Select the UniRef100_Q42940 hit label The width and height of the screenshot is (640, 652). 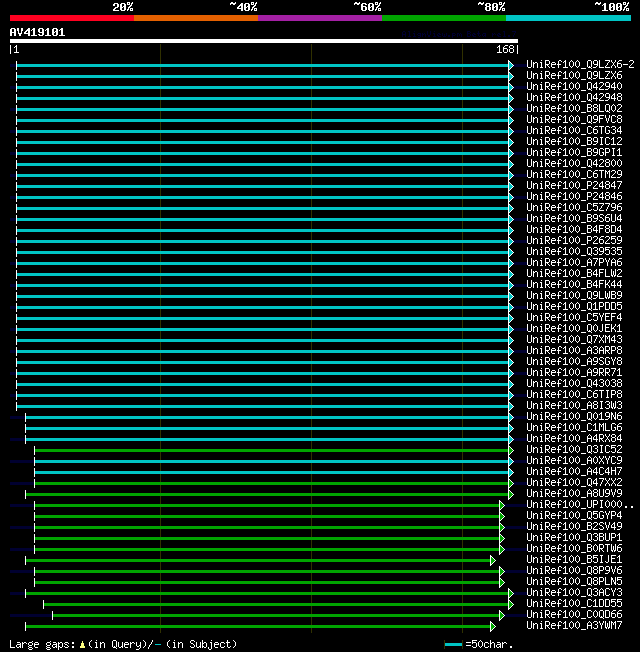(574, 86)
